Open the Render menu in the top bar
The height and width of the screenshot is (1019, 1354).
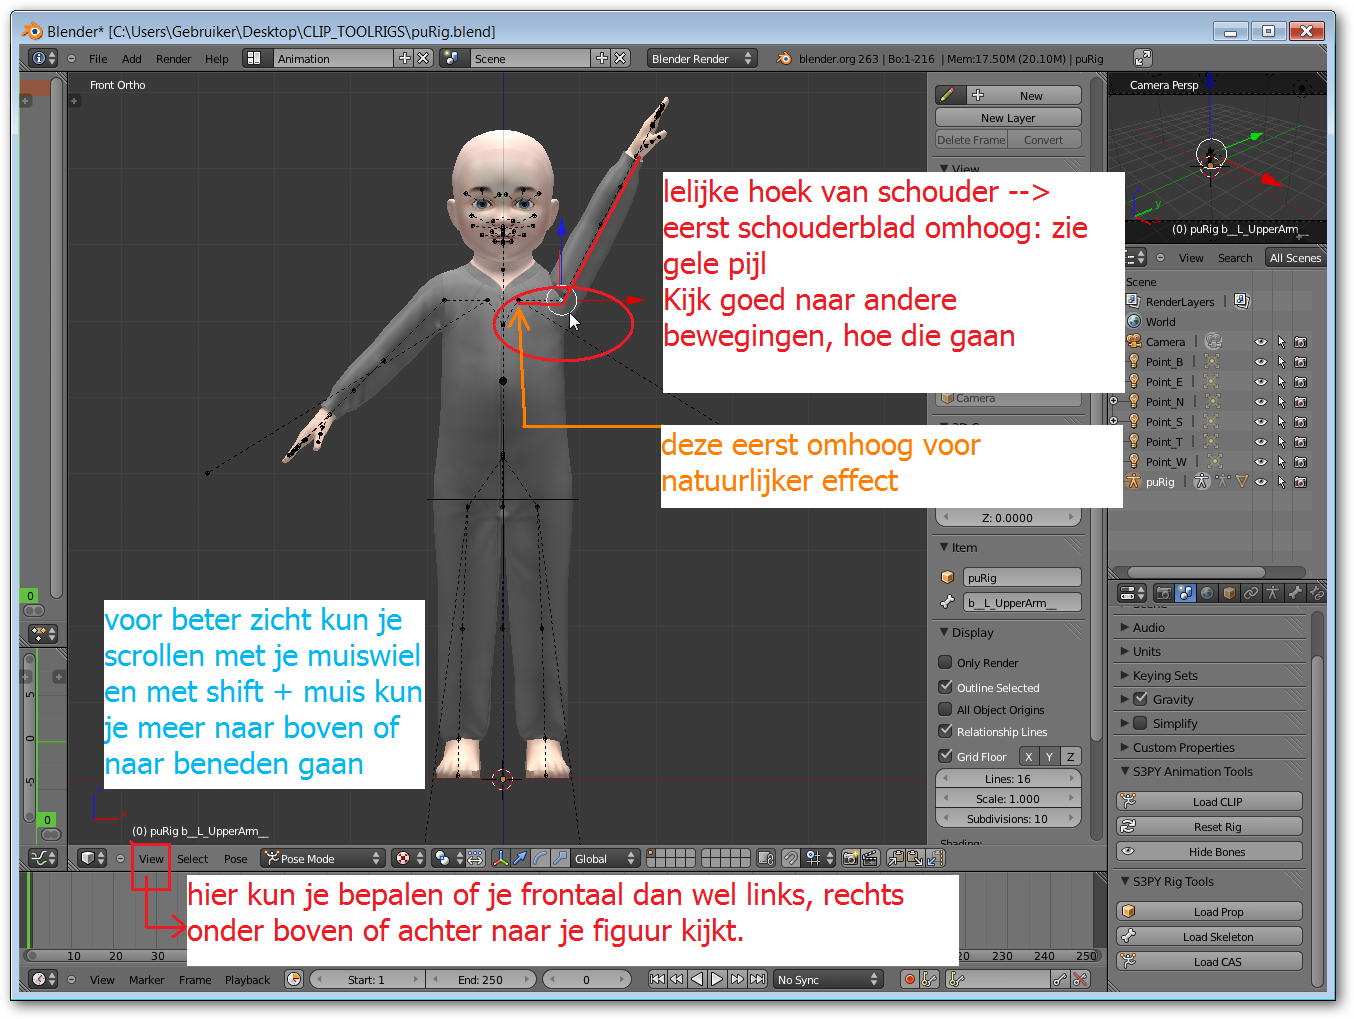(173, 58)
